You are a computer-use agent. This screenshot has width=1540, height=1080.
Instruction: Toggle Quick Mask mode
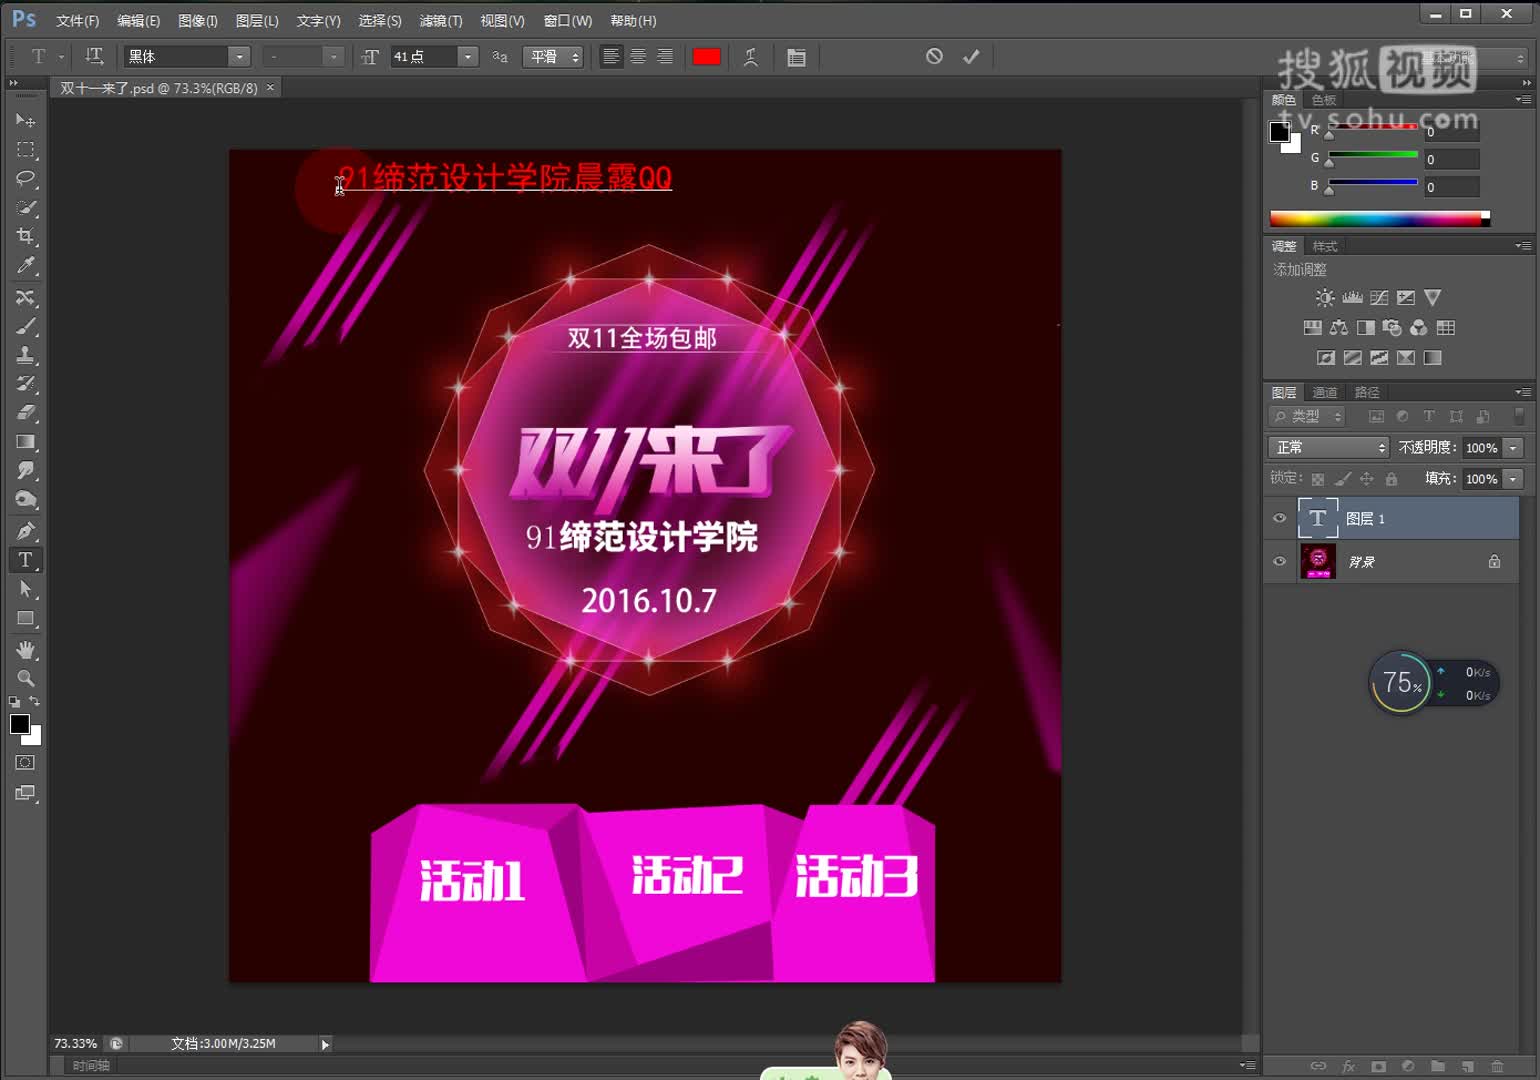pos(25,763)
